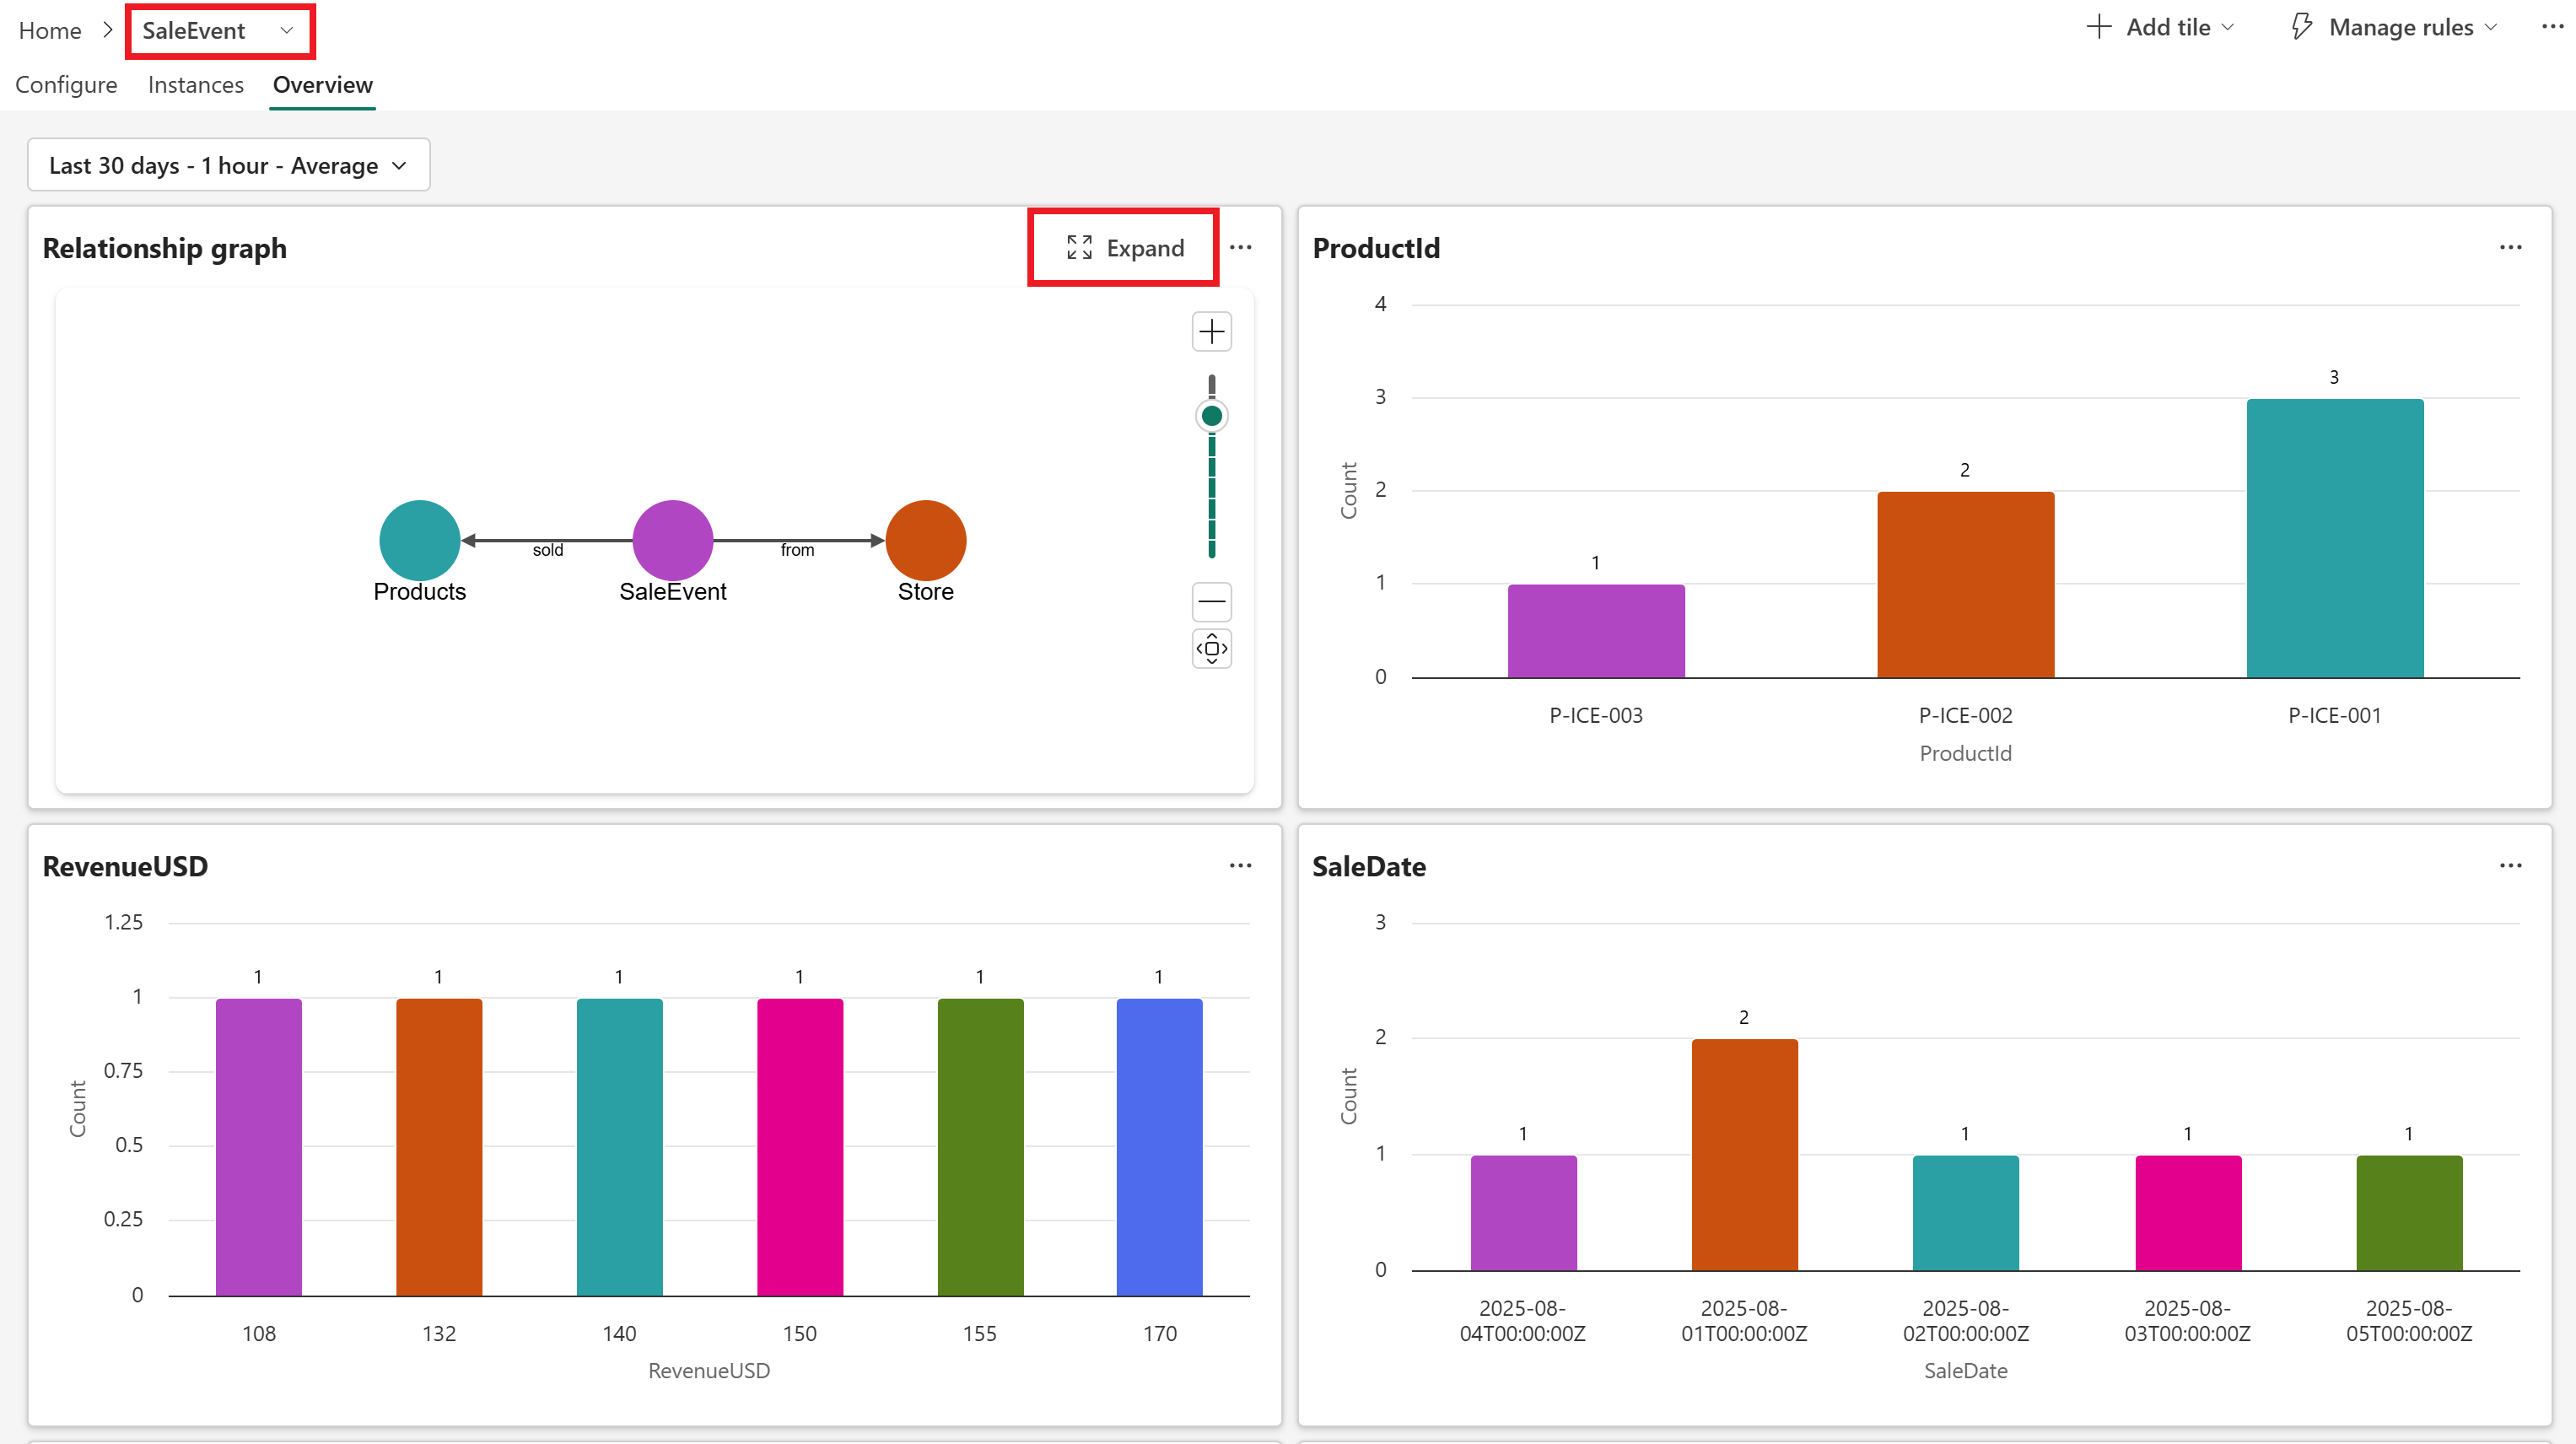Go to Home in the breadcrumb
The image size is (2576, 1444).
50,31
